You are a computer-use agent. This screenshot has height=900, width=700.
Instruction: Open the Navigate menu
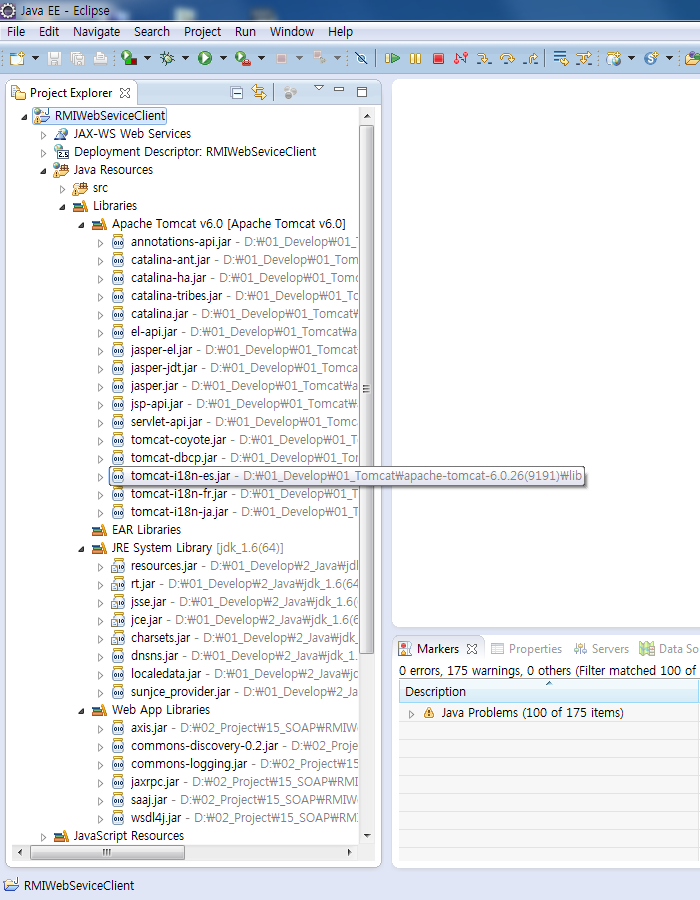point(96,31)
